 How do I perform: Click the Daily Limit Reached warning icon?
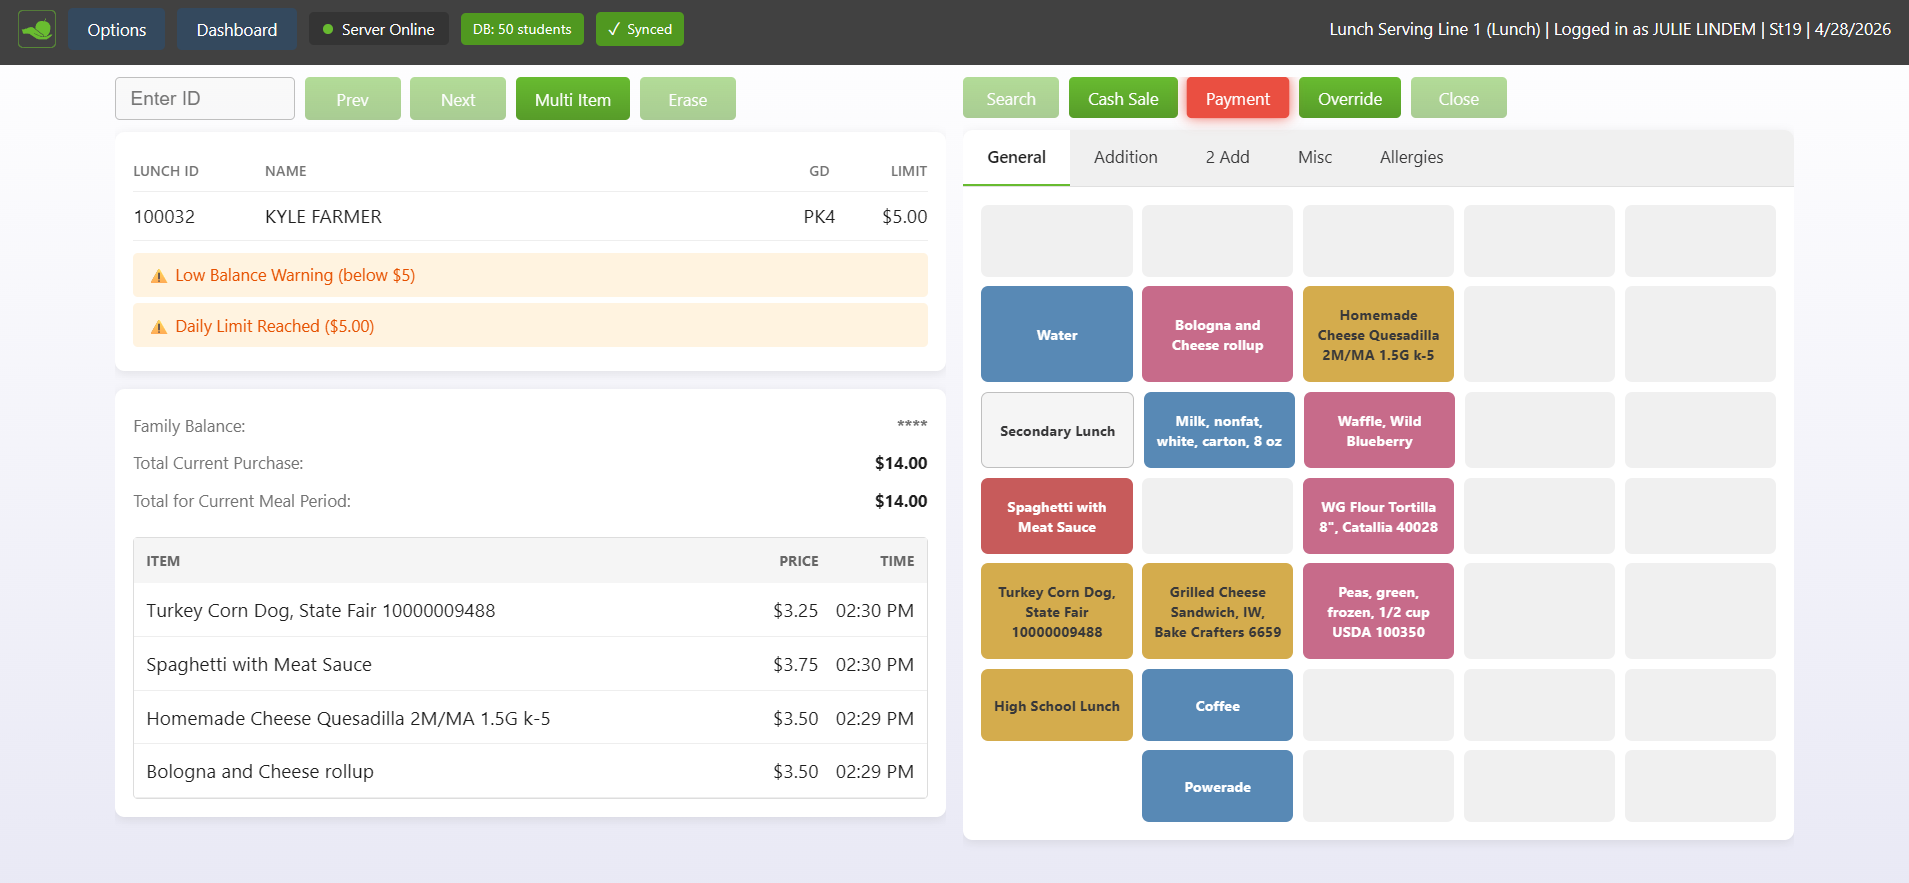pyautogui.click(x=158, y=327)
